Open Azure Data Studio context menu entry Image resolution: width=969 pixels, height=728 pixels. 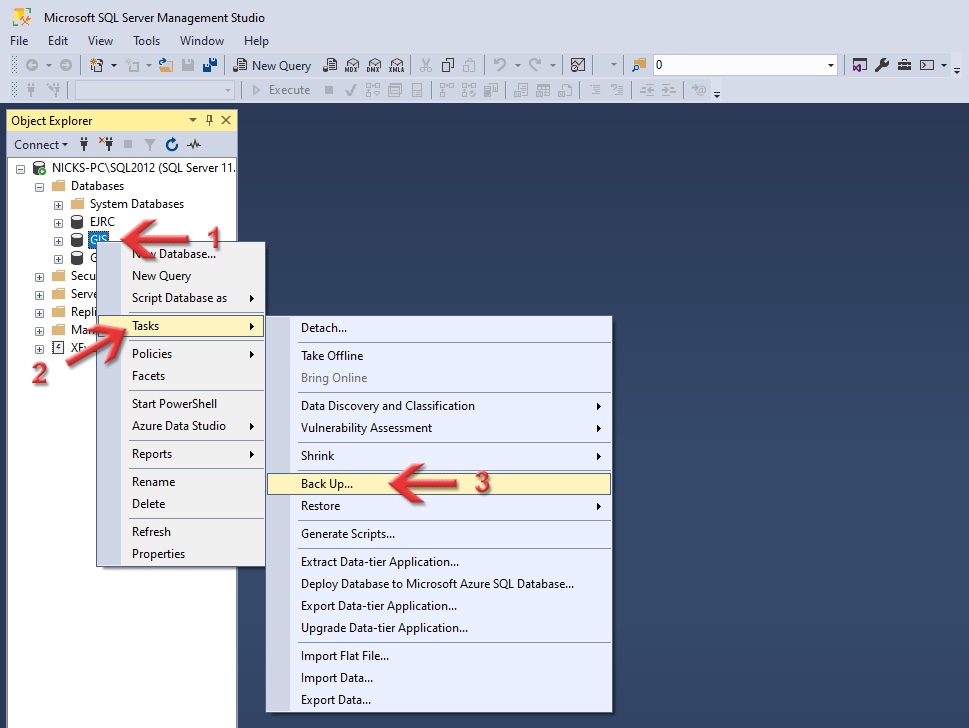point(181,426)
